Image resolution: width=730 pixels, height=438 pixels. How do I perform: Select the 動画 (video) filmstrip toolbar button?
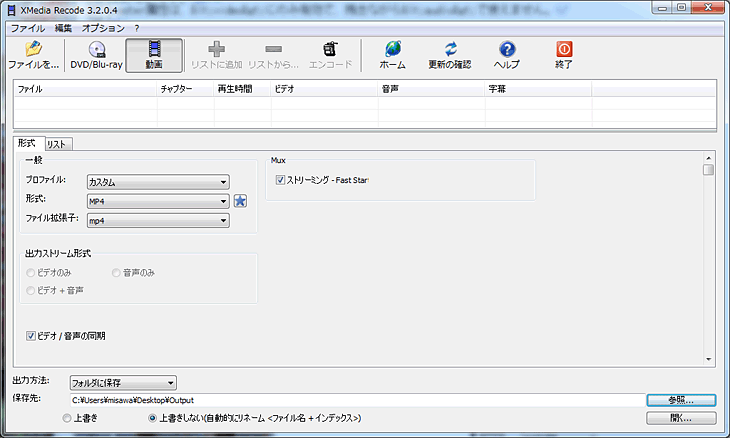coord(154,55)
